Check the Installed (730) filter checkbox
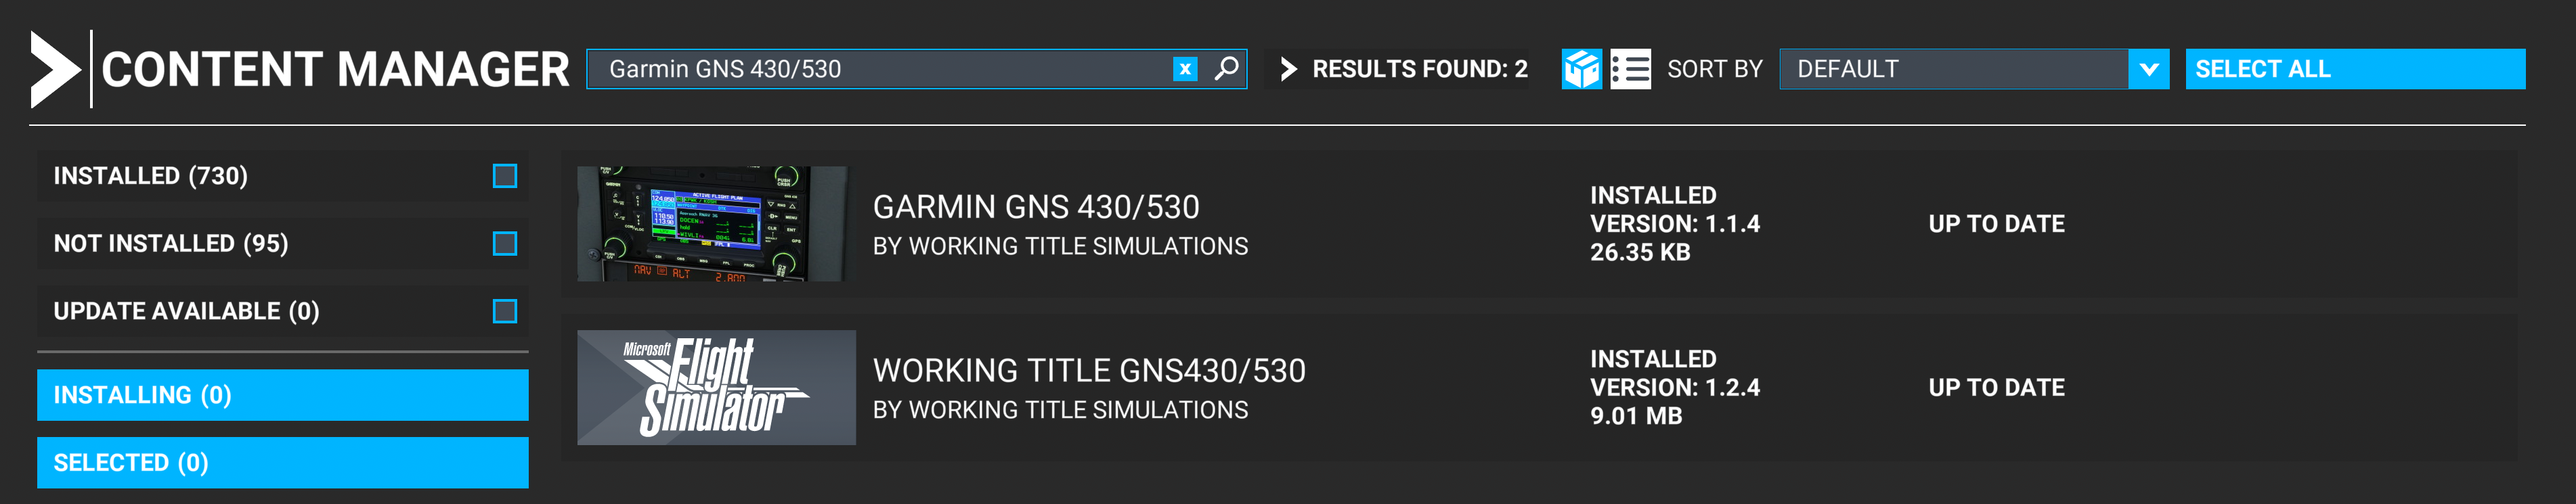This screenshot has width=2576, height=504. (505, 176)
